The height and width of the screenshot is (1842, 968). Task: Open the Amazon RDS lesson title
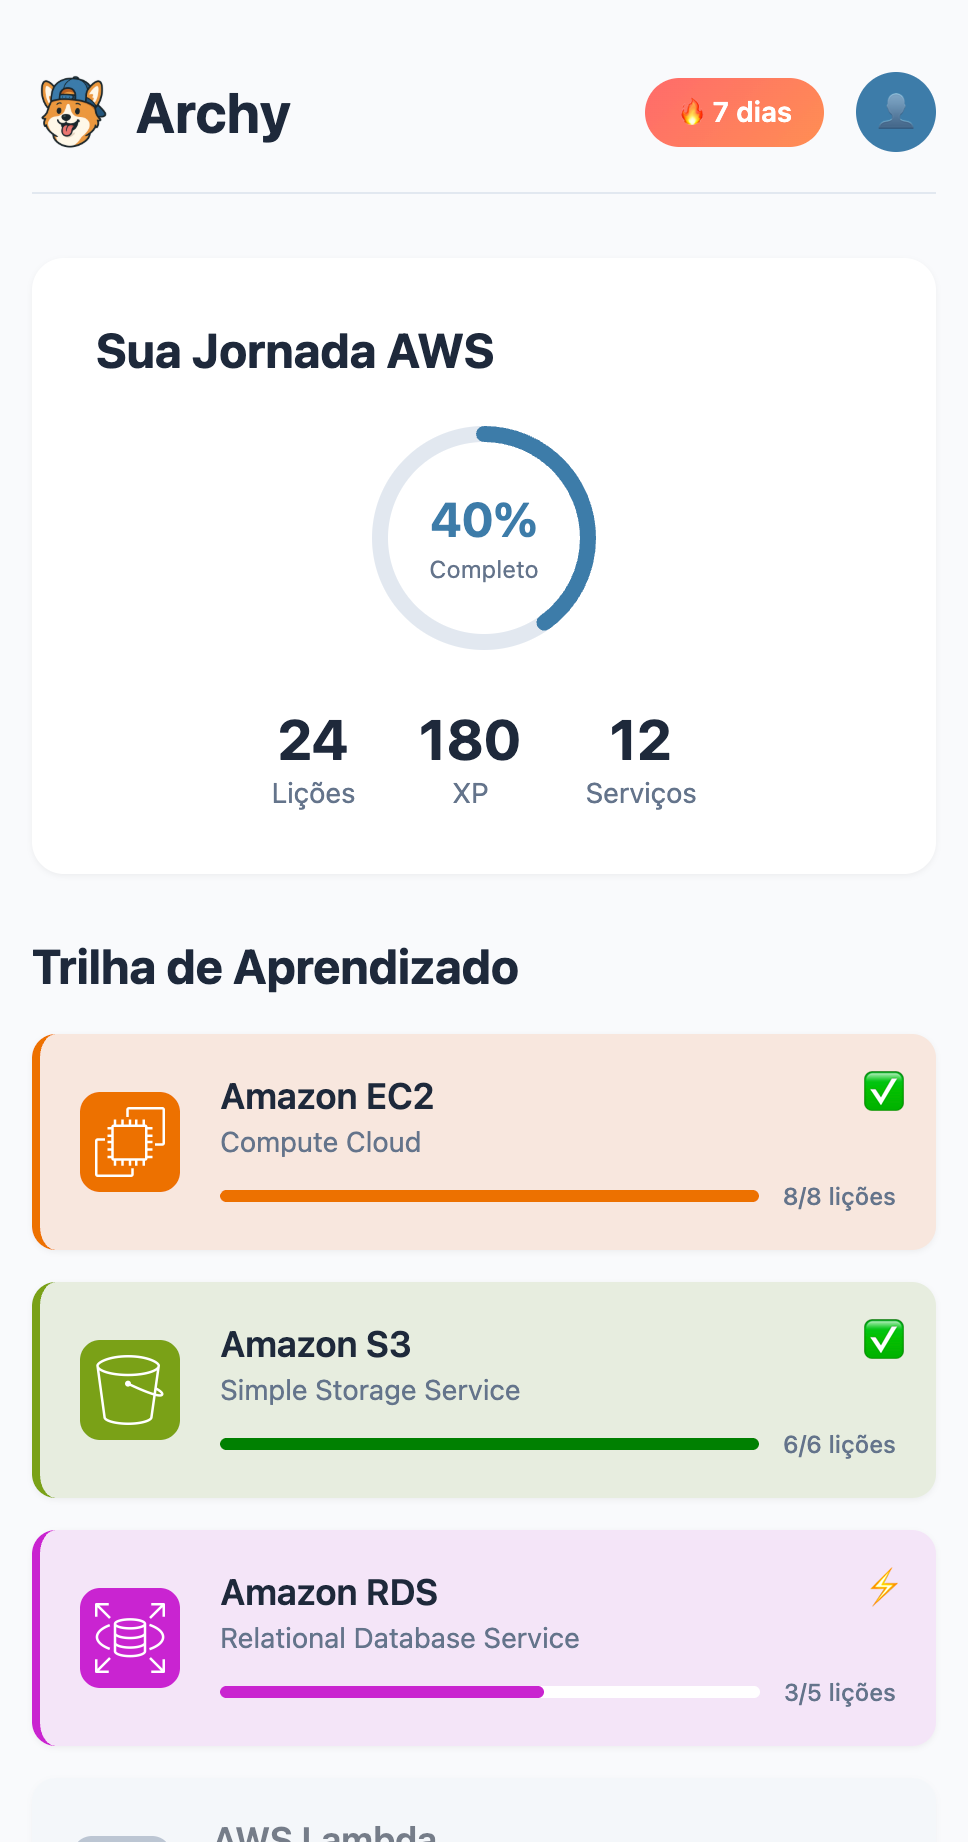(x=329, y=1593)
